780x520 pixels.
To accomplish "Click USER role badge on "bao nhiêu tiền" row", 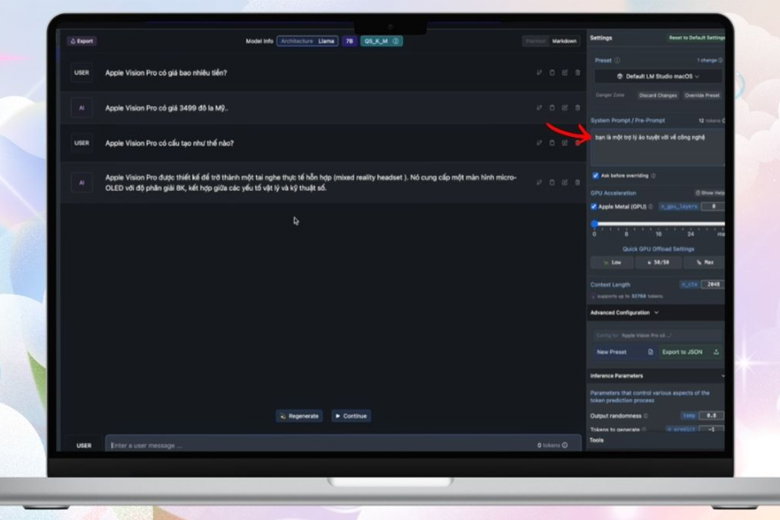I will (82, 73).
